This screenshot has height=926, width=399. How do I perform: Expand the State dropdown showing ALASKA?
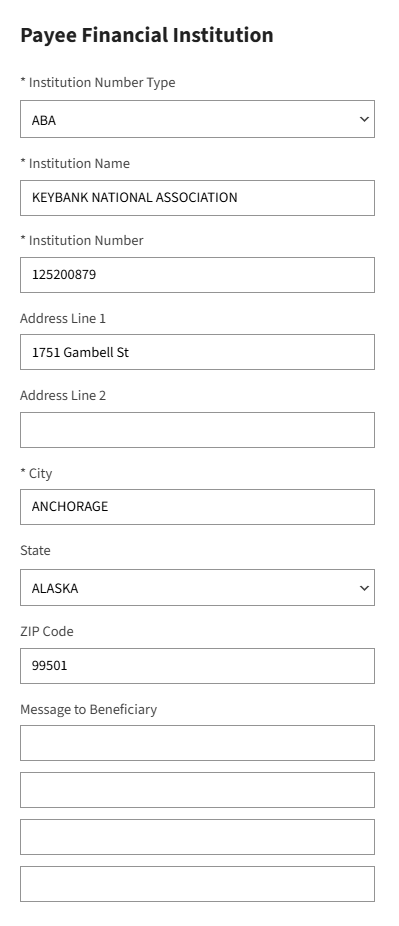[197, 588]
